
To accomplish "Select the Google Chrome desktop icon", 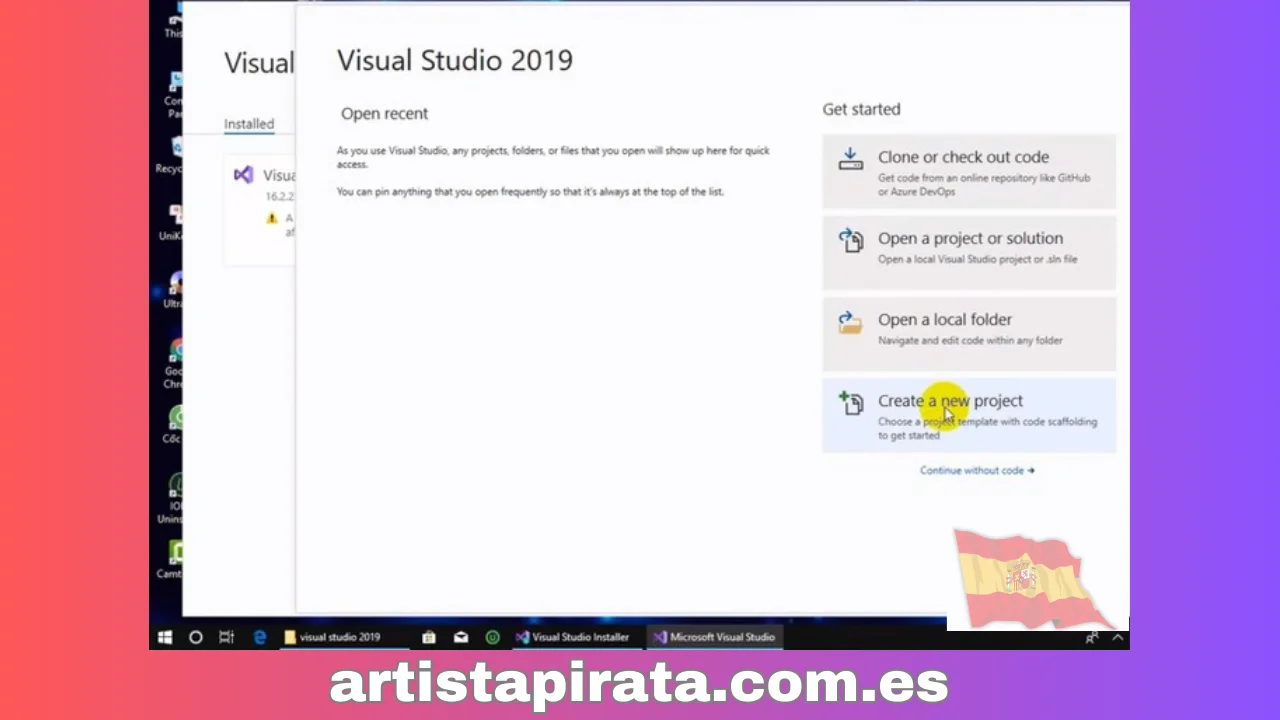I will point(173,364).
